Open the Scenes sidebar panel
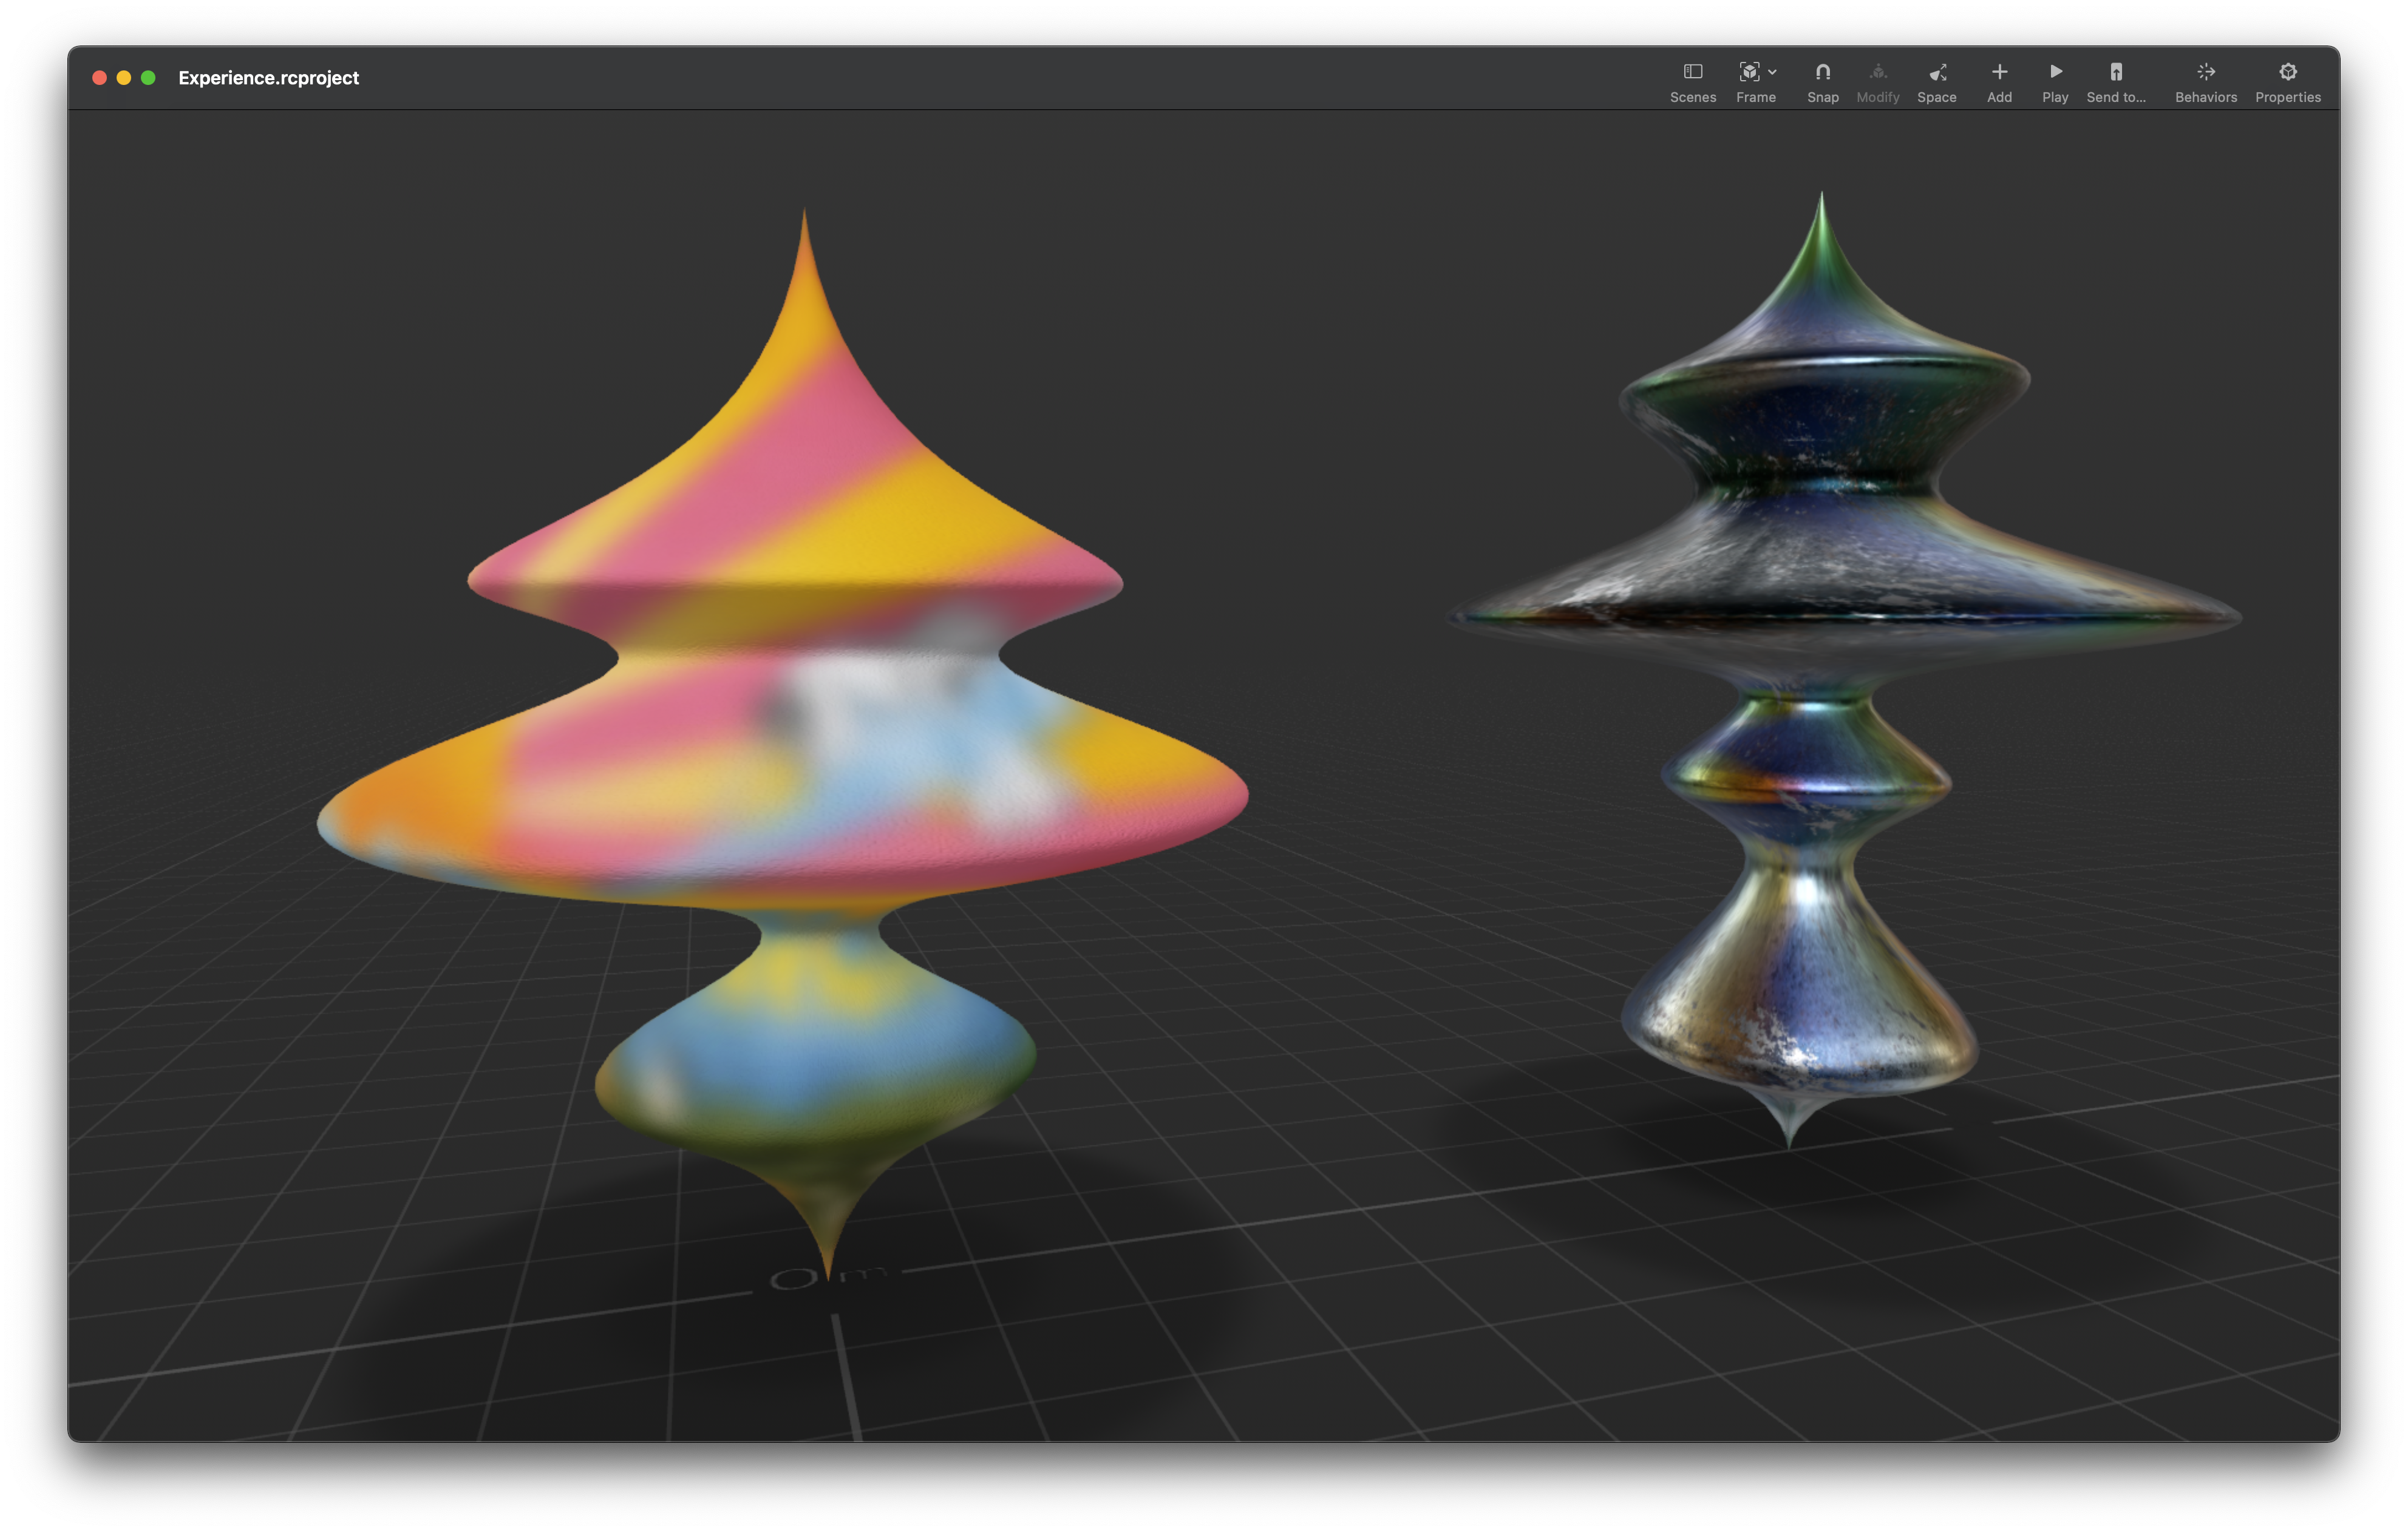 point(1692,82)
